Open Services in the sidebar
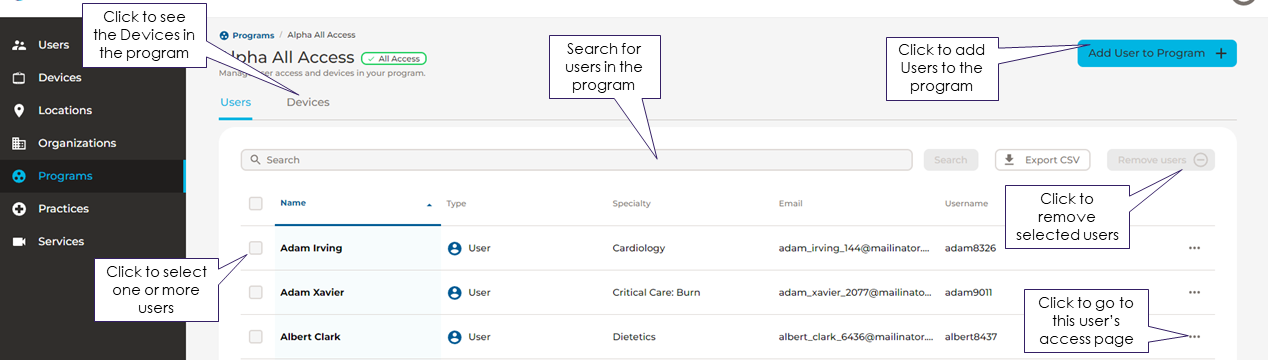The width and height of the screenshot is (1268, 360). point(61,242)
